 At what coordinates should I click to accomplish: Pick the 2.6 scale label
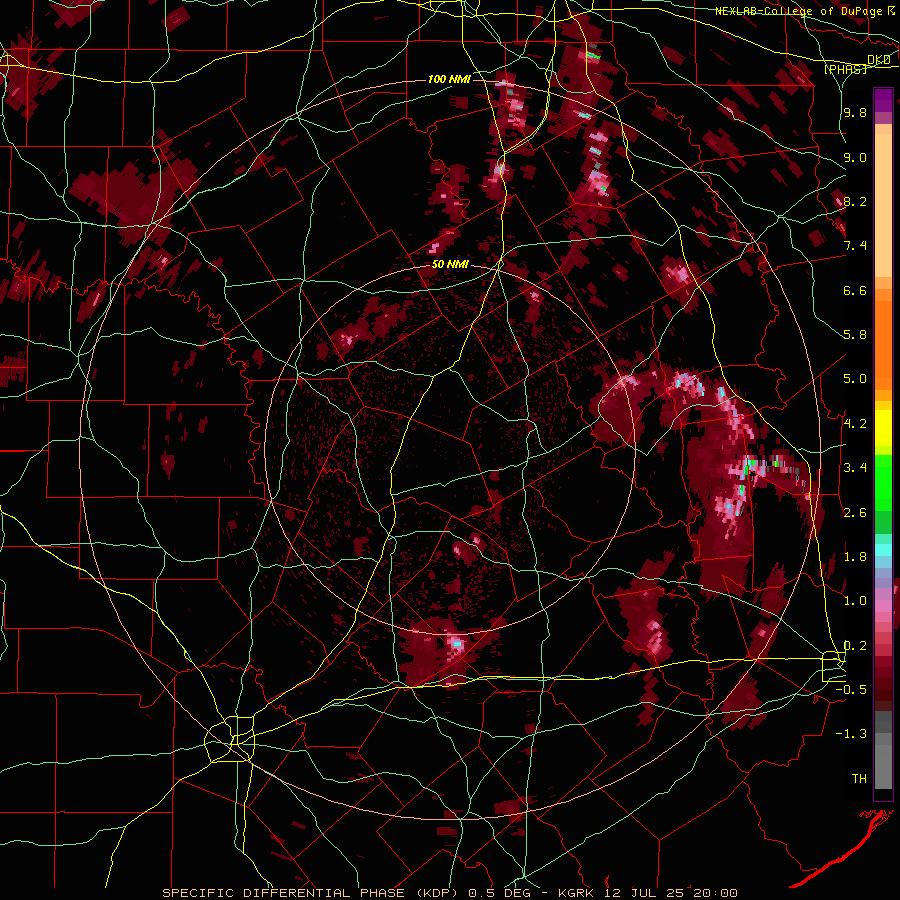(x=855, y=512)
